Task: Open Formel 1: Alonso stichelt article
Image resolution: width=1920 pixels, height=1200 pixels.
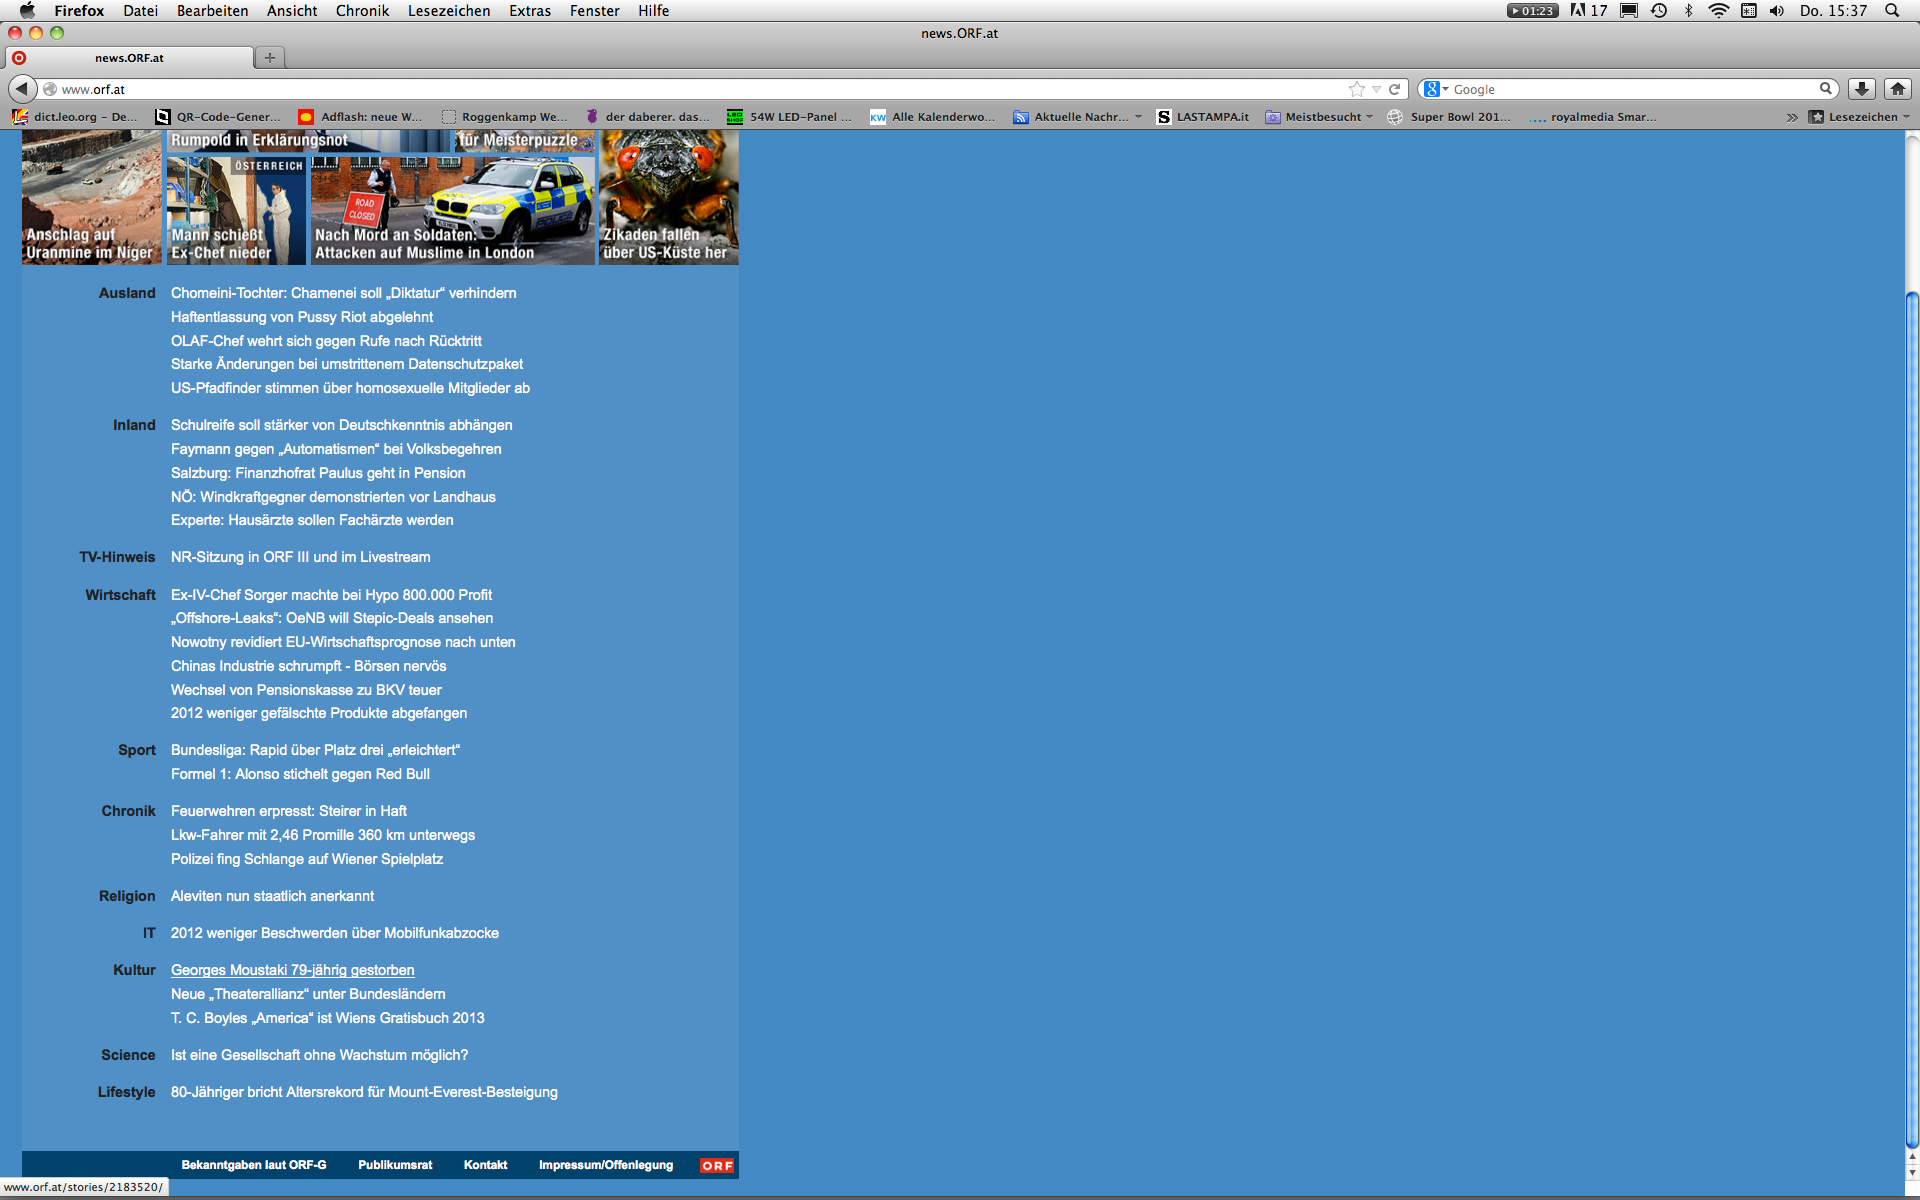Action: [300, 774]
